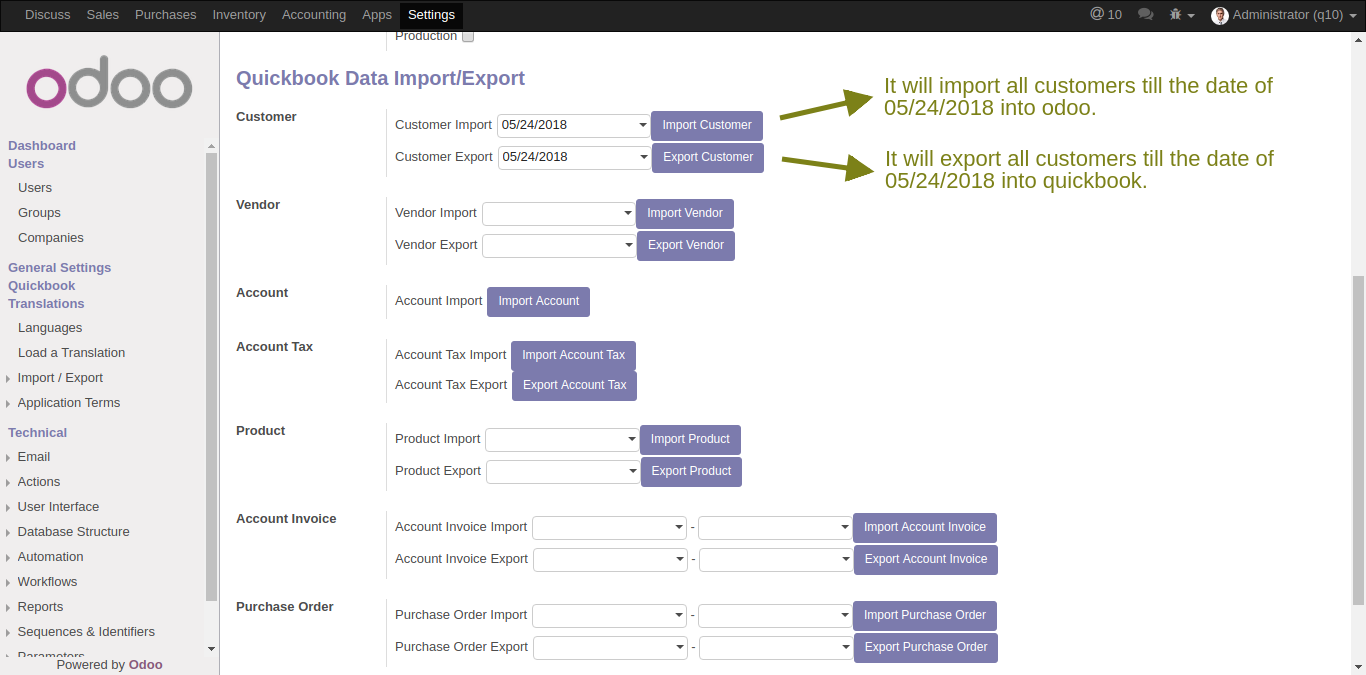Open General Settings in sidebar

click(x=60, y=268)
